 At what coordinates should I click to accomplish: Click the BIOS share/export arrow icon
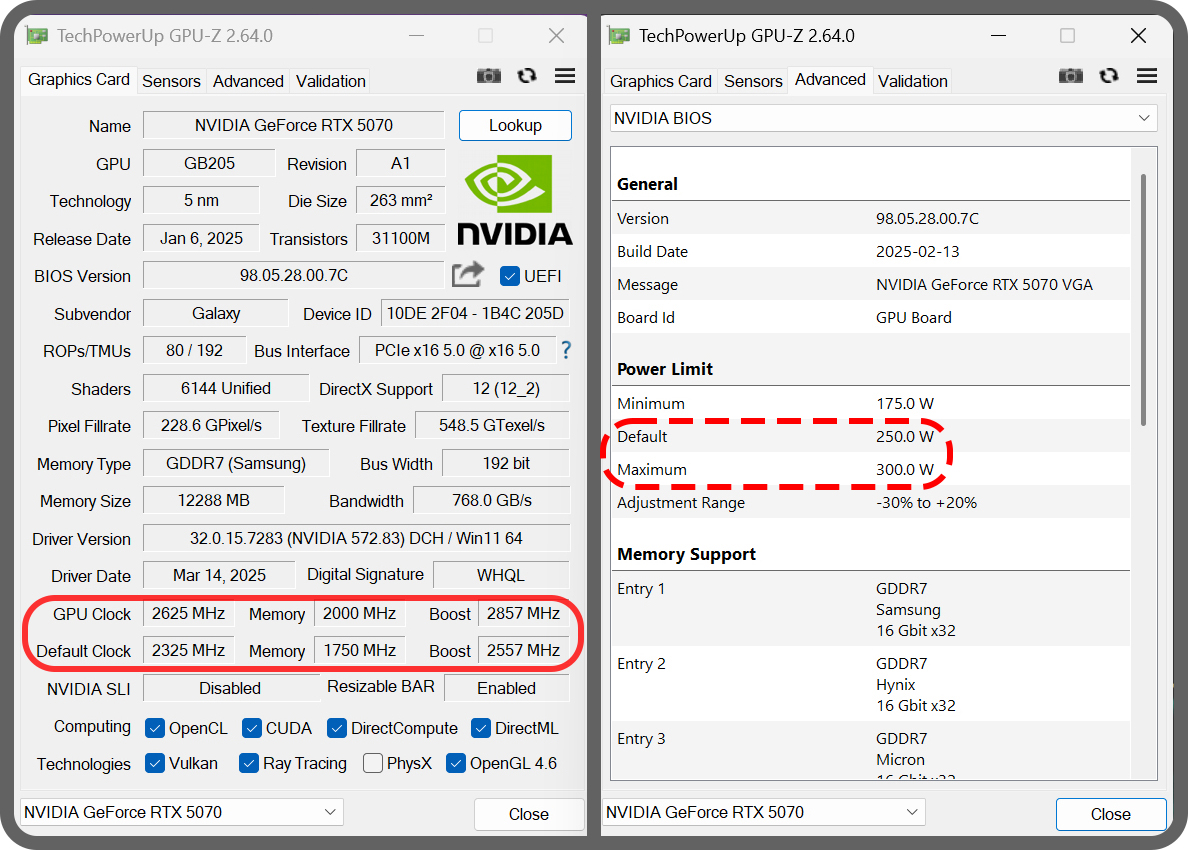[467, 274]
